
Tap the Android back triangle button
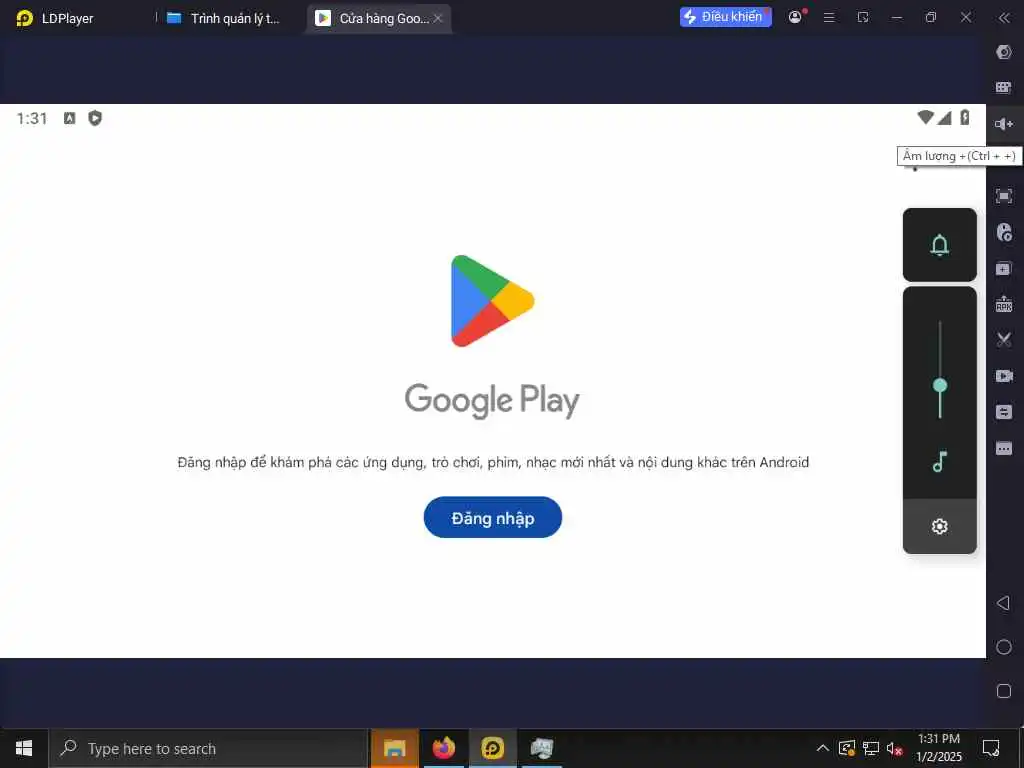1004,603
